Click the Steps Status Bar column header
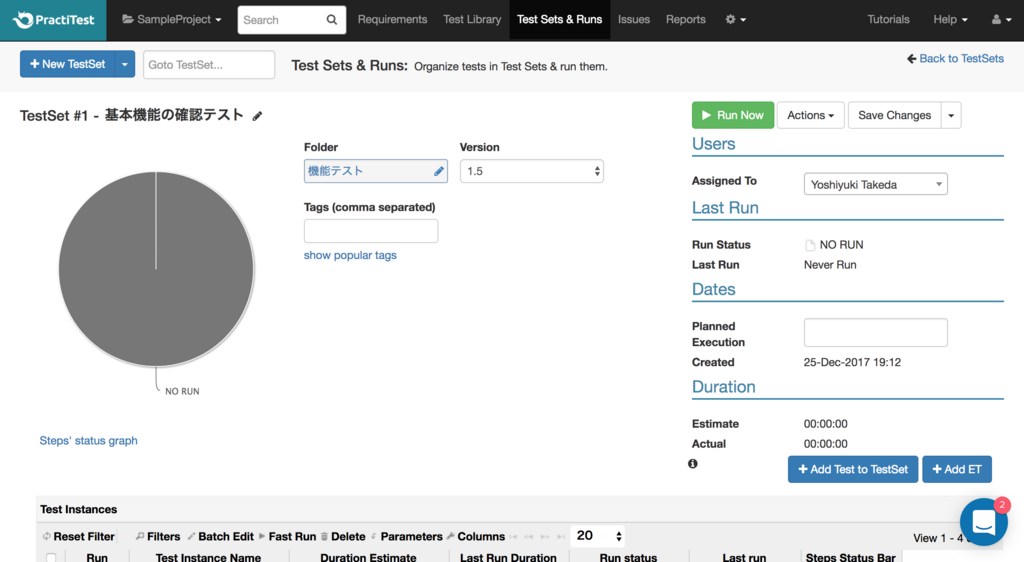Image resolution: width=1024 pixels, height=562 pixels. pyautogui.click(x=850, y=557)
